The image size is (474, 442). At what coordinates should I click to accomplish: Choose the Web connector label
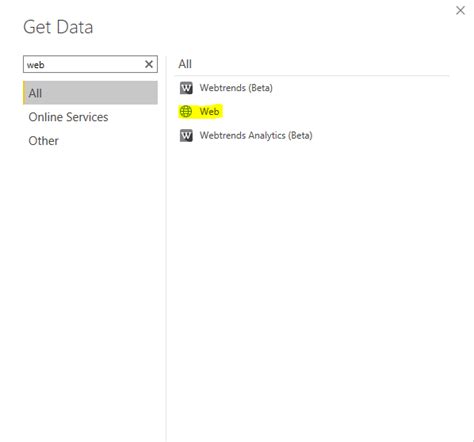(x=209, y=111)
